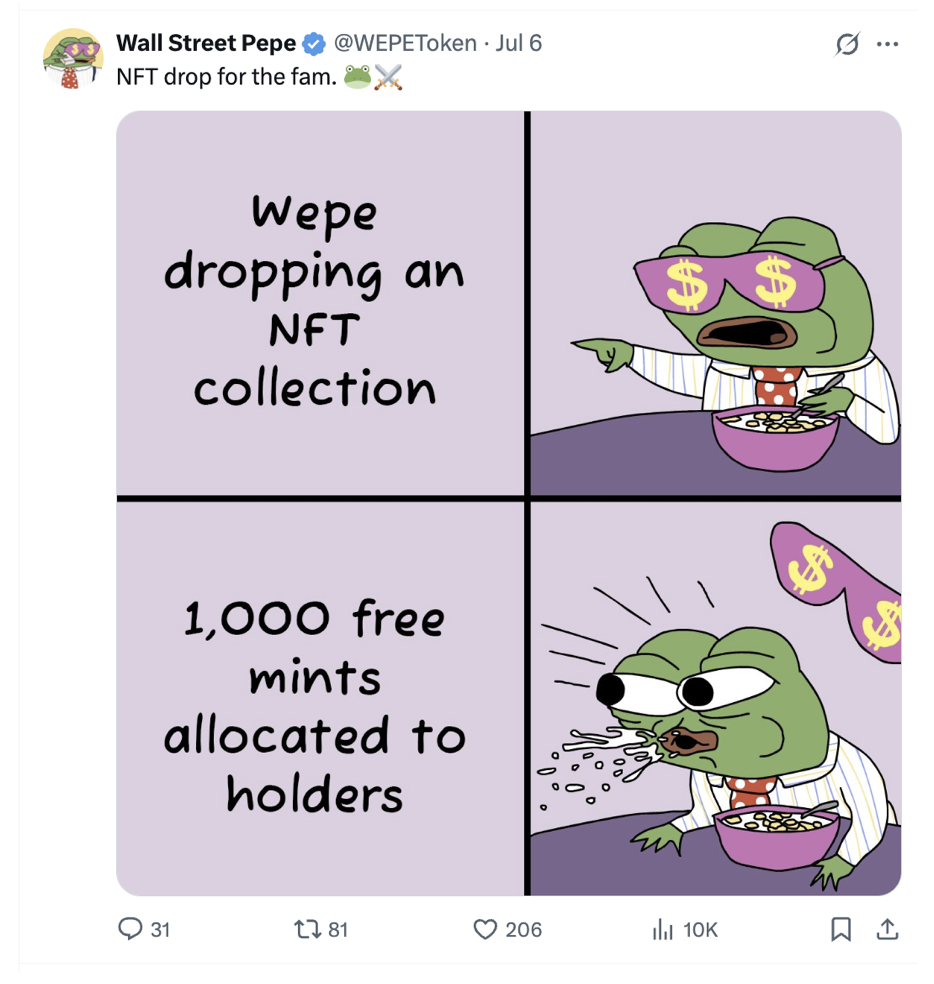Open meme panel with Pepe spitting cereal
The height and width of the screenshot is (984, 934).
pyautogui.click(x=716, y=698)
